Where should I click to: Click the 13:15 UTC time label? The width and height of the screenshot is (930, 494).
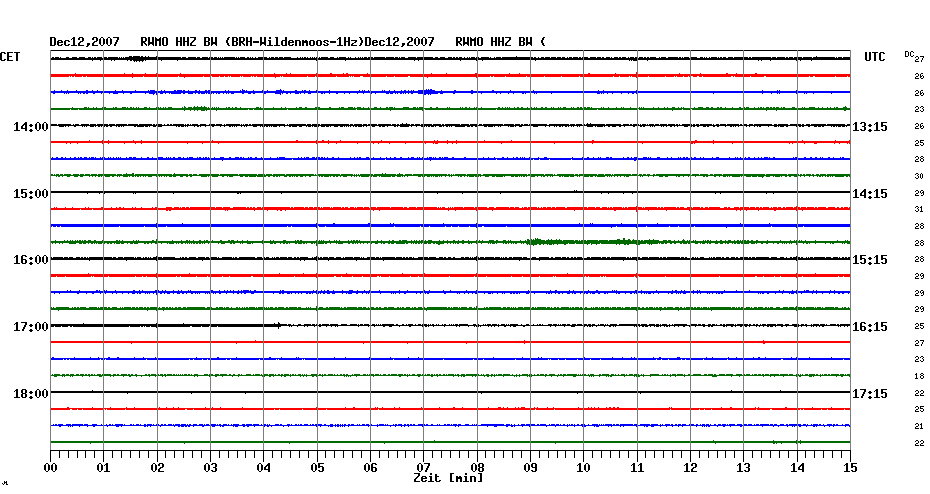point(870,127)
